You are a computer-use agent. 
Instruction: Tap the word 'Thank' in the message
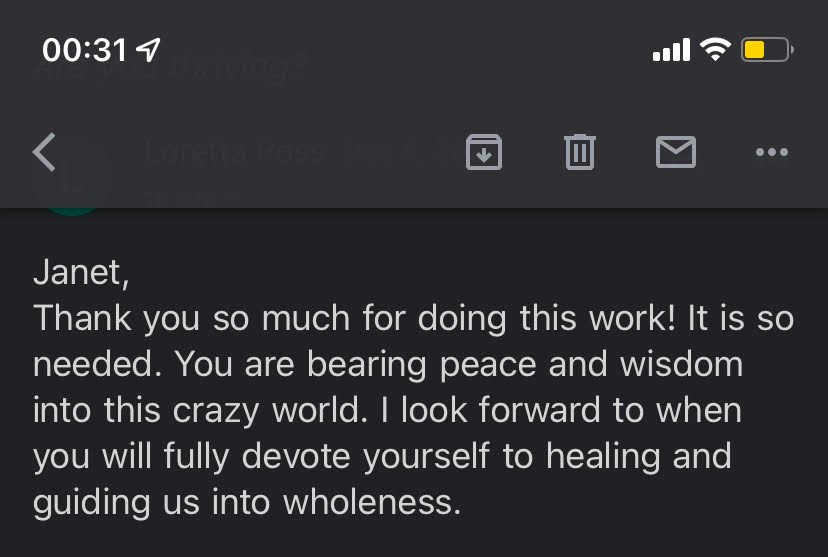[x=82, y=318]
